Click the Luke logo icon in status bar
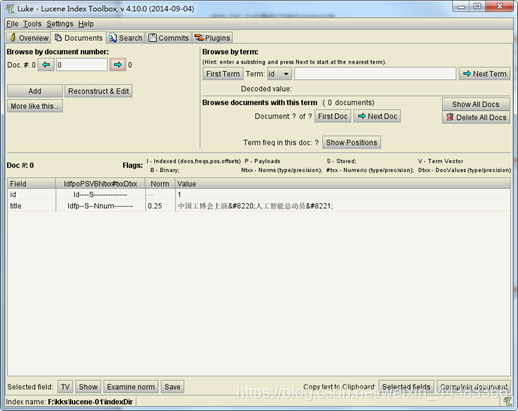The image size is (518, 411). tap(507, 401)
